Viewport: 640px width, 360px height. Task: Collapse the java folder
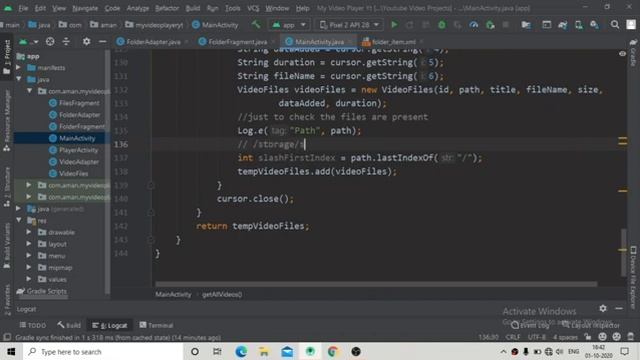pos(19,79)
